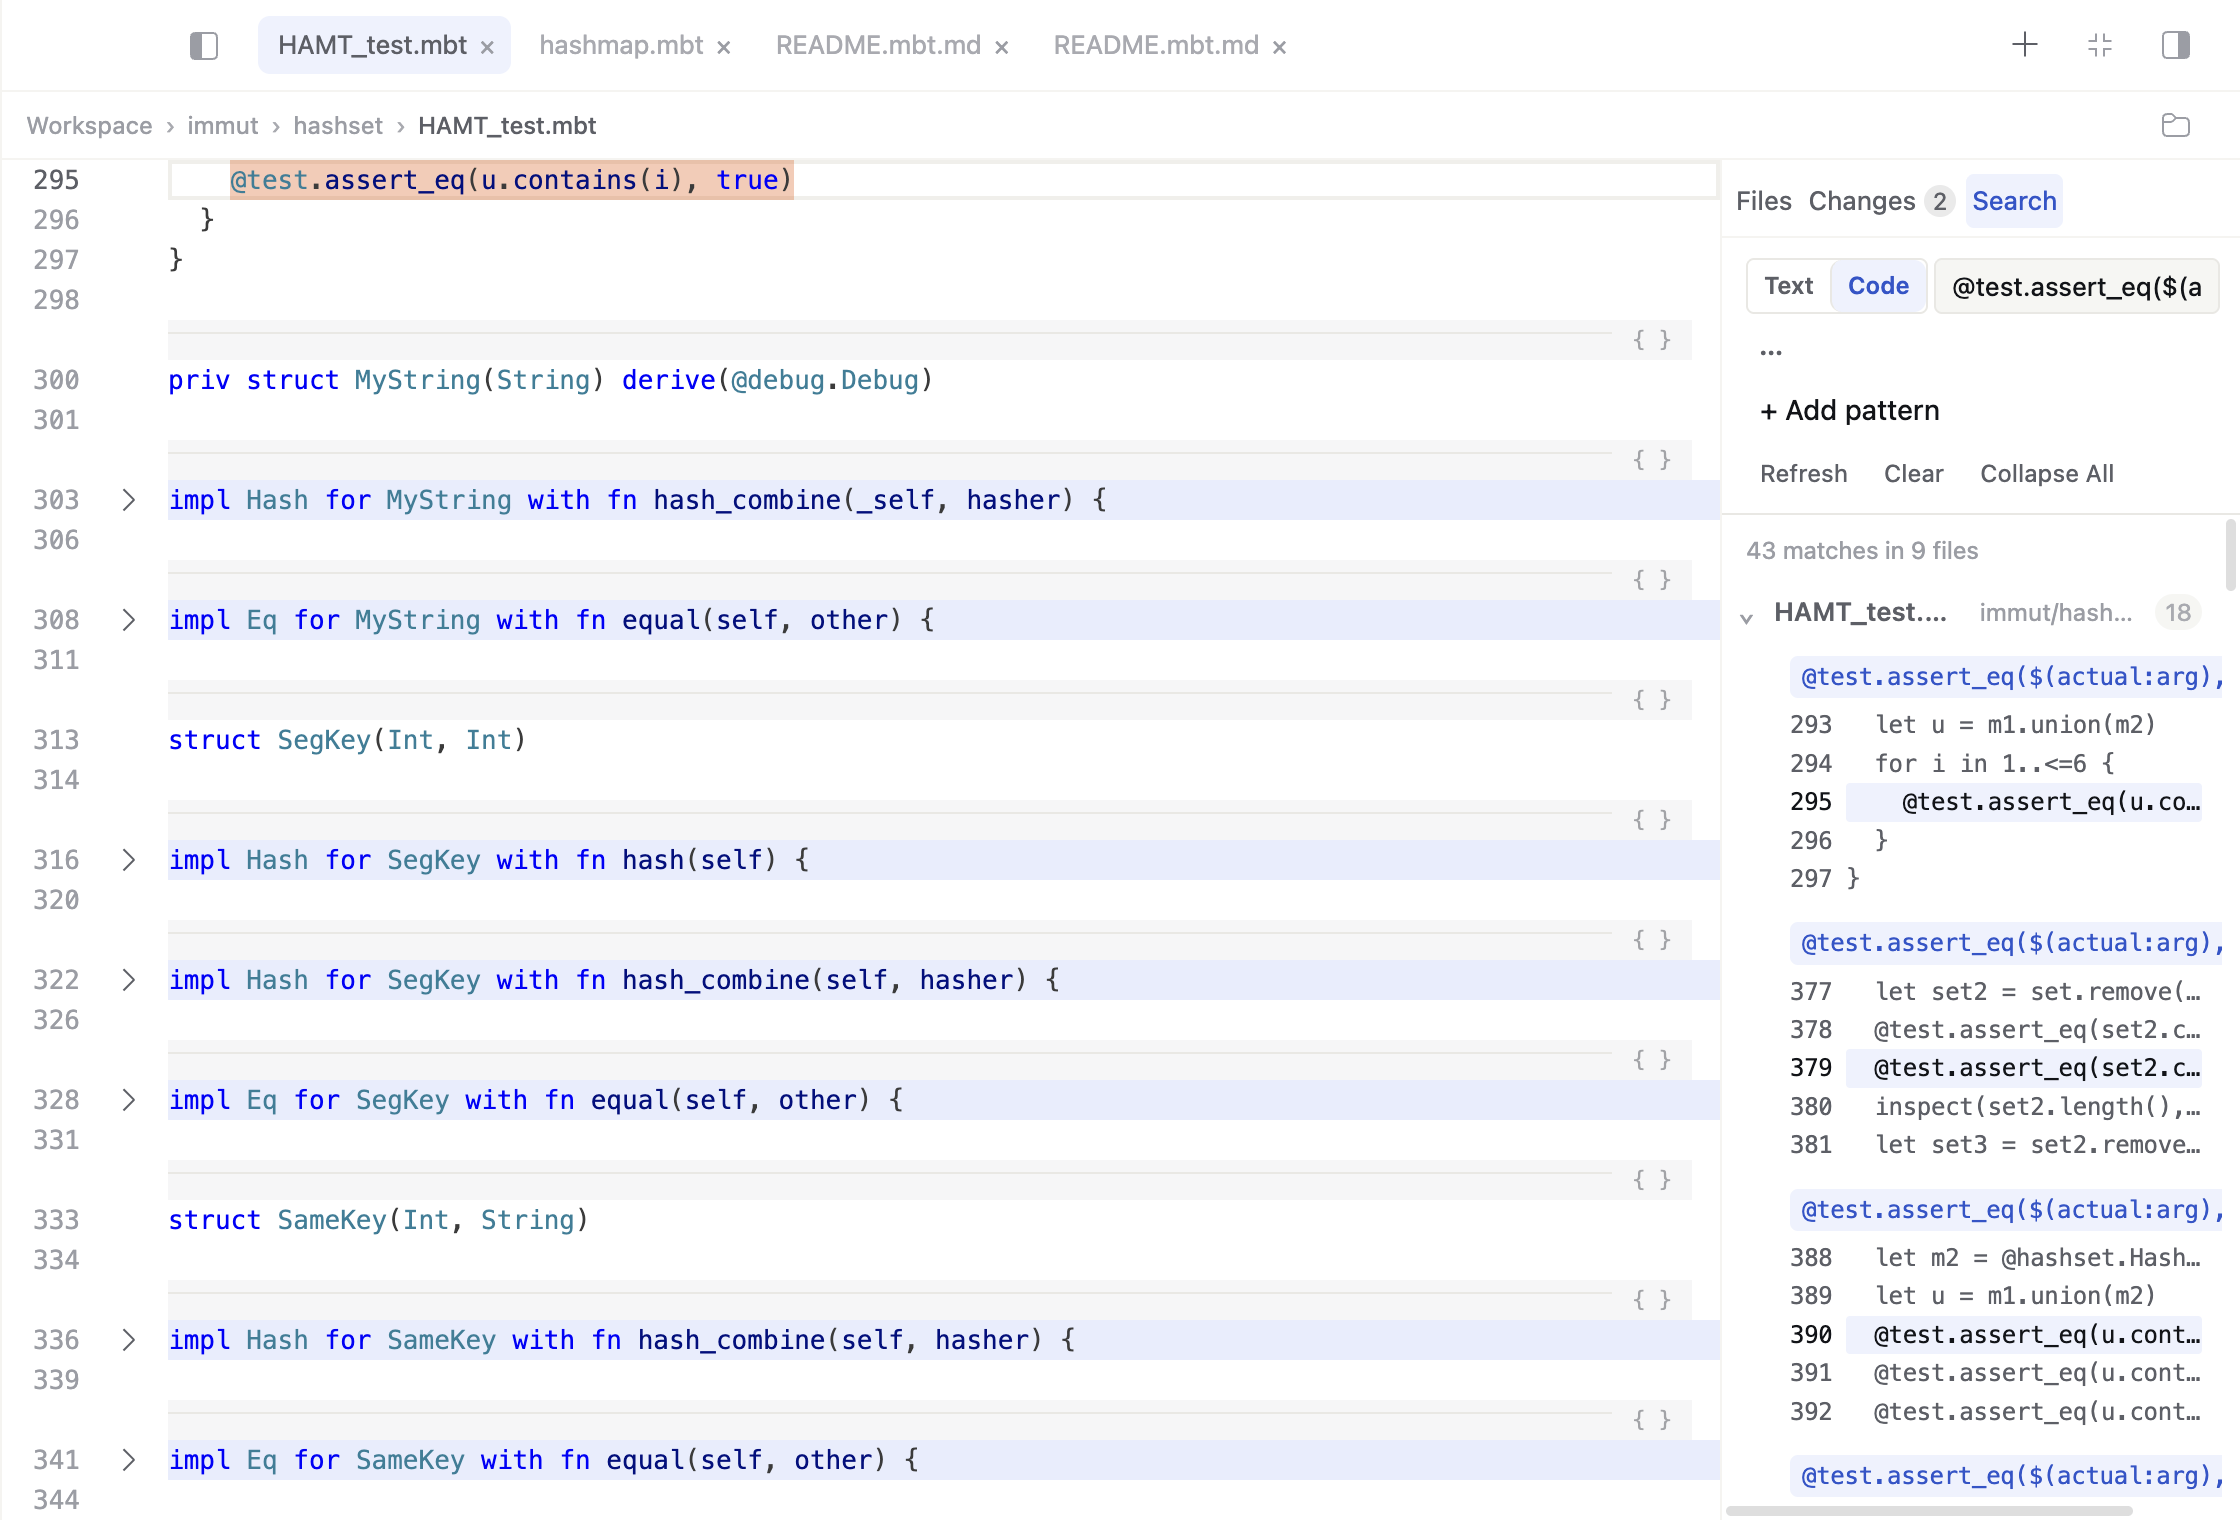Image resolution: width=2240 pixels, height=1520 pixels.
Task: Click the search panel horizontal scrollbar
Action: [x=1928, y=1510]
